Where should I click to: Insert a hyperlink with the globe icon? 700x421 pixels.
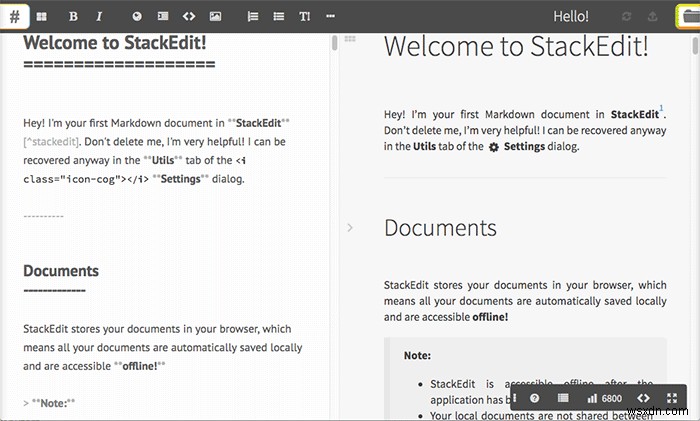point(137,17)
